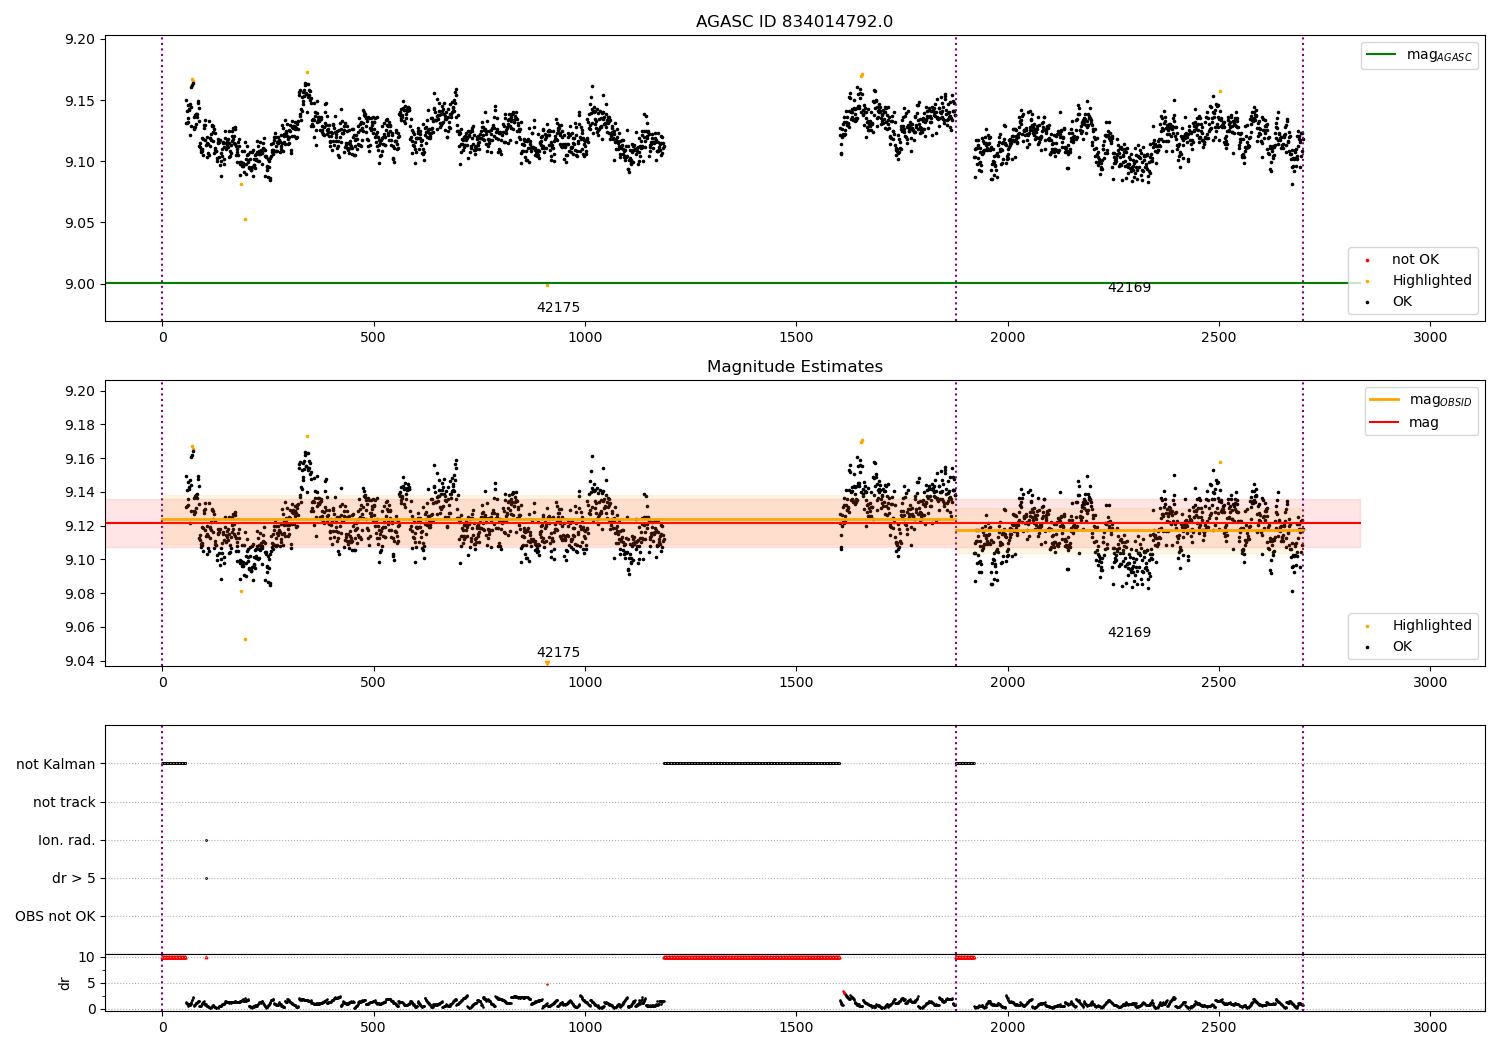Click the 'not Kalman' axis label
The height and width of the screenshot is (1050, 1500).
[x=56, y=764]
